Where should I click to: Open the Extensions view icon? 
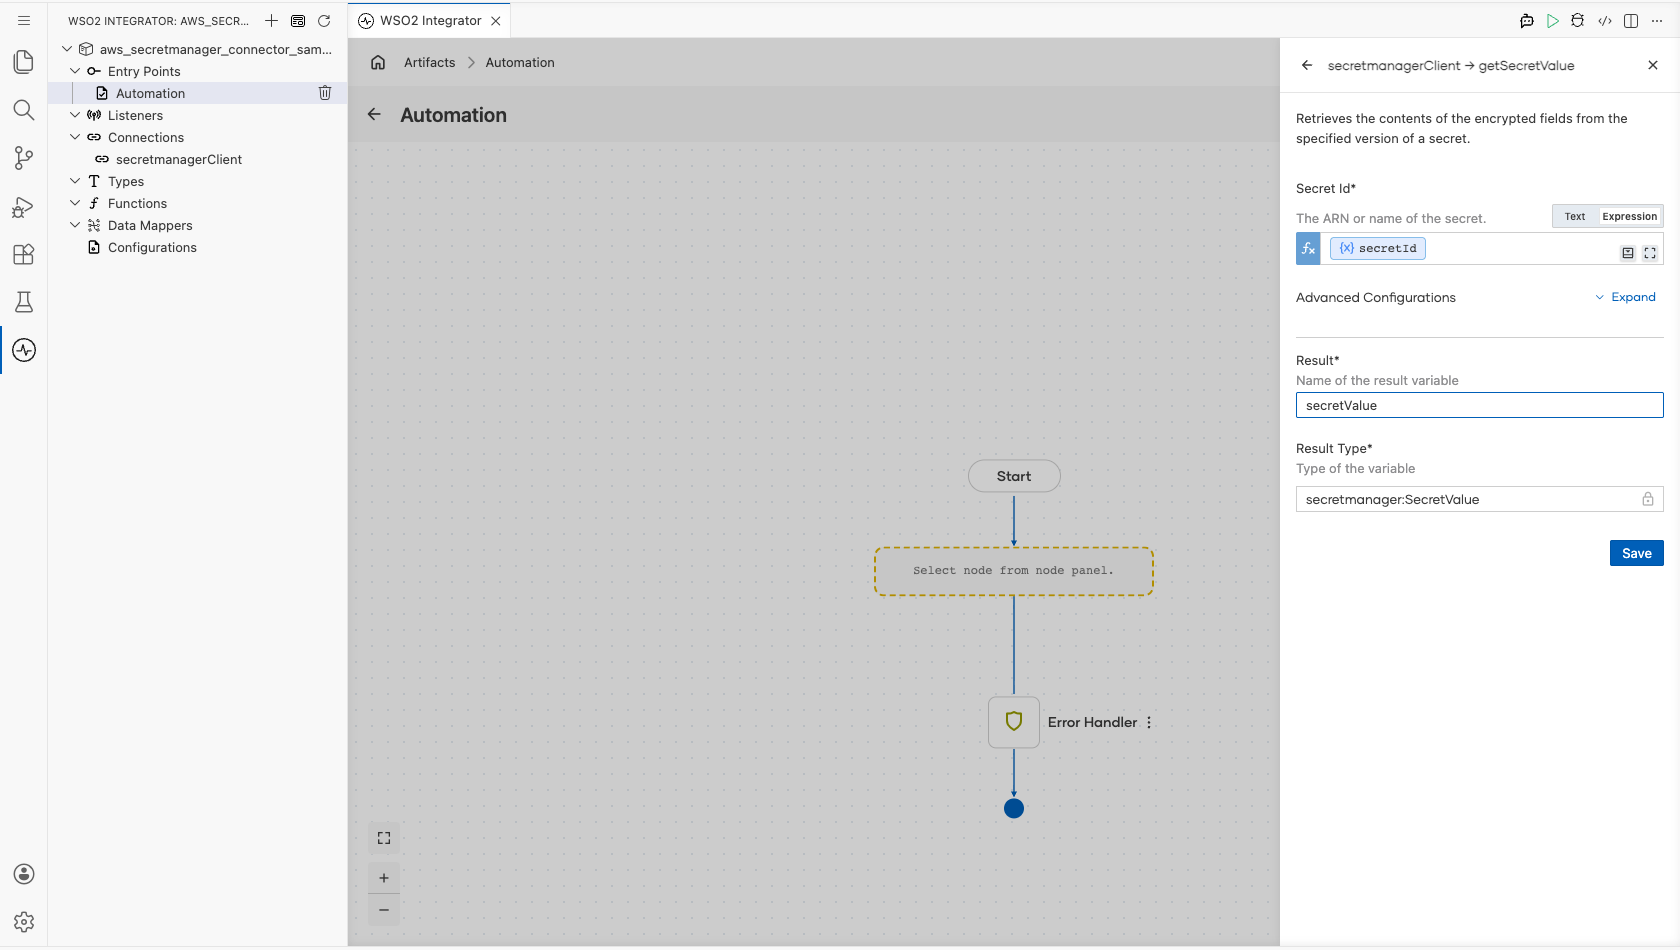coord(24,254)
